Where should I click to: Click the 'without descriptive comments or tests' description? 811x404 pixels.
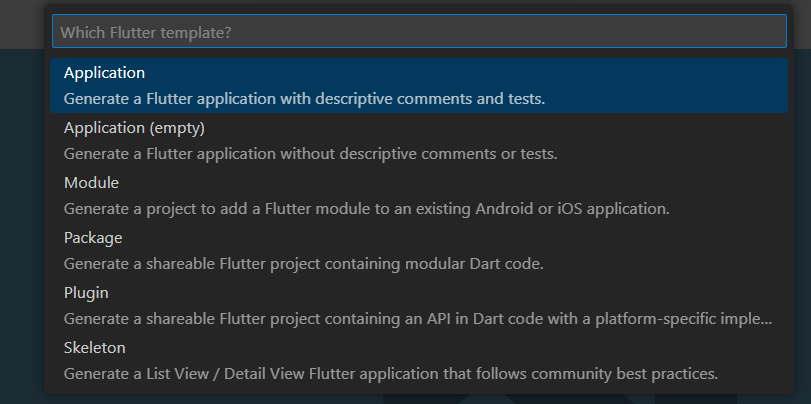(310, 154)
